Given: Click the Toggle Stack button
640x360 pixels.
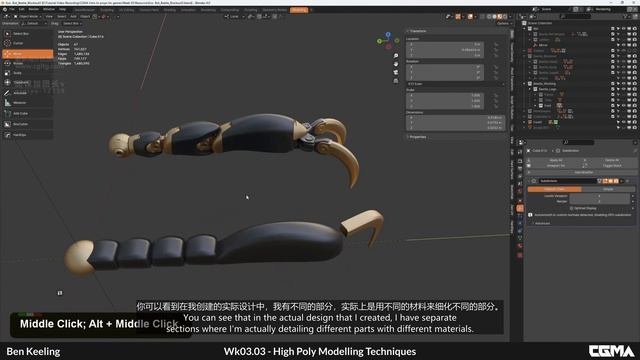Looking at the screenshot, I should click(612, 166).
